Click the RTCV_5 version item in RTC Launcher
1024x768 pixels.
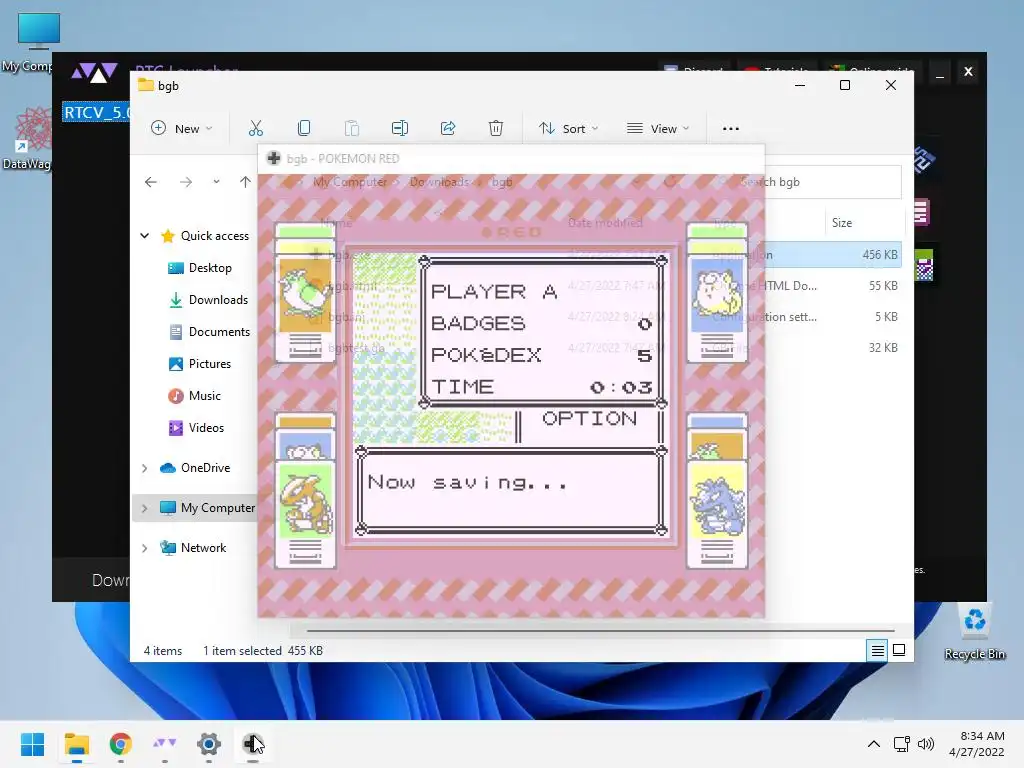pyautogui.click(x=95, y=112)
